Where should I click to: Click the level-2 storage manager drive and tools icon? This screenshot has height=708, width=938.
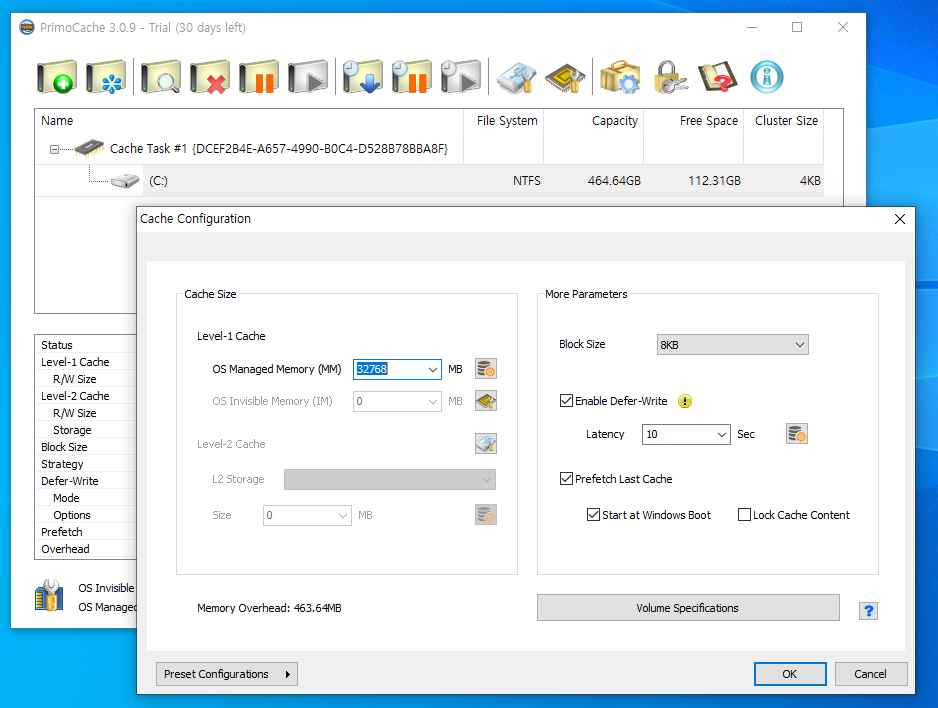click(516, 77)
